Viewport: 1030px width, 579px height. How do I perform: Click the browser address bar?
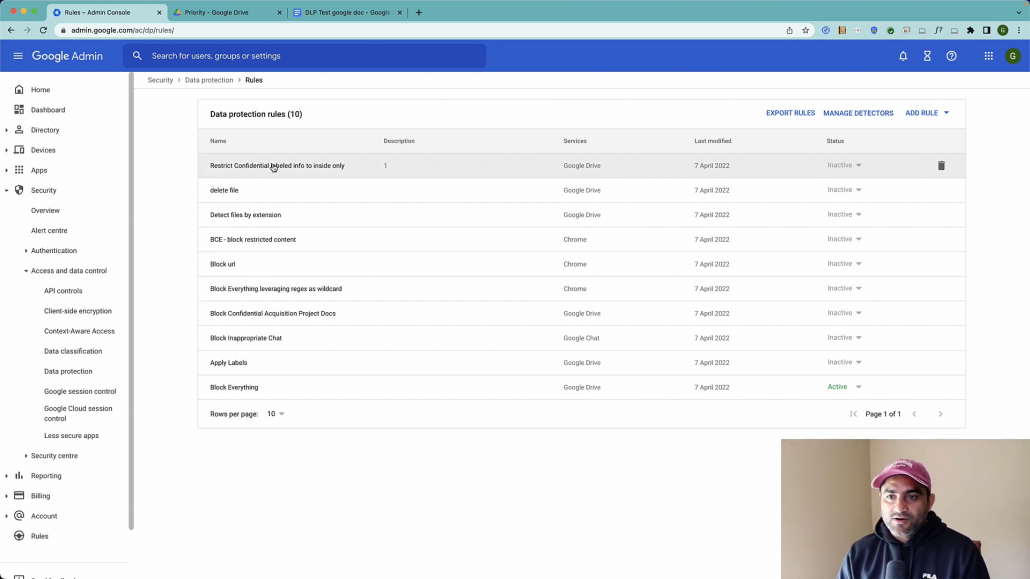[420, 30]
